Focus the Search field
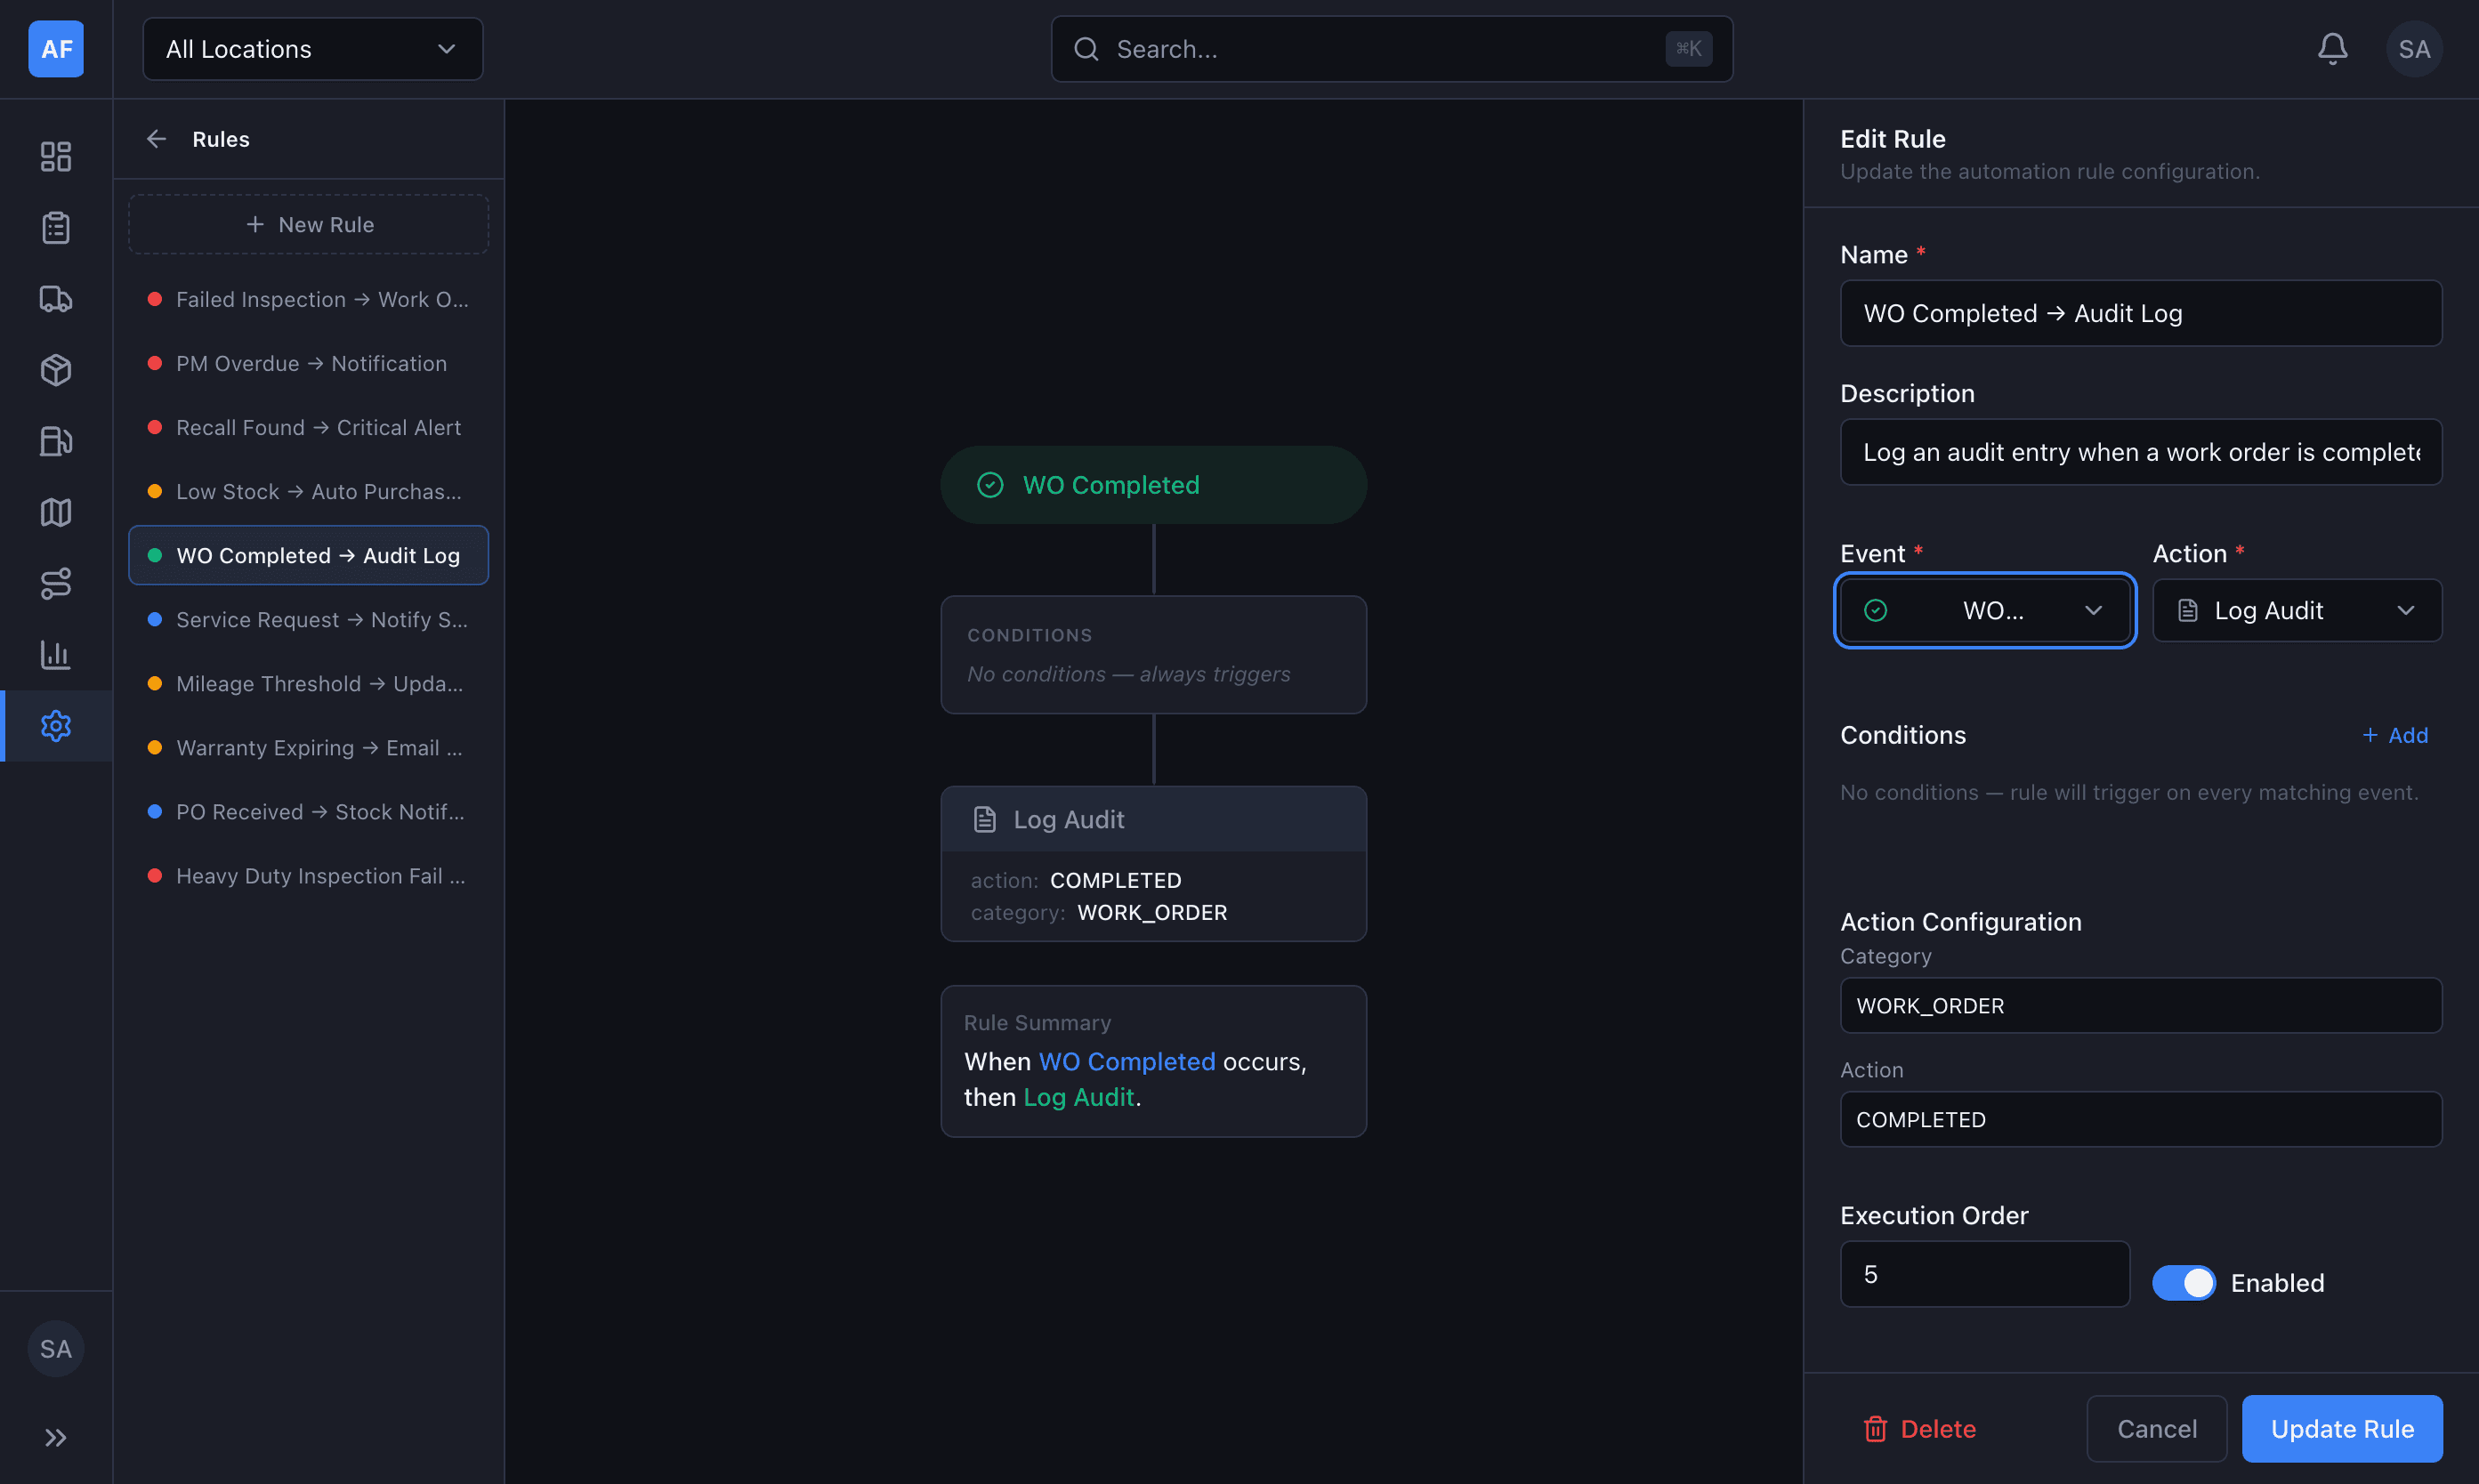 [x=1391, y=49]
